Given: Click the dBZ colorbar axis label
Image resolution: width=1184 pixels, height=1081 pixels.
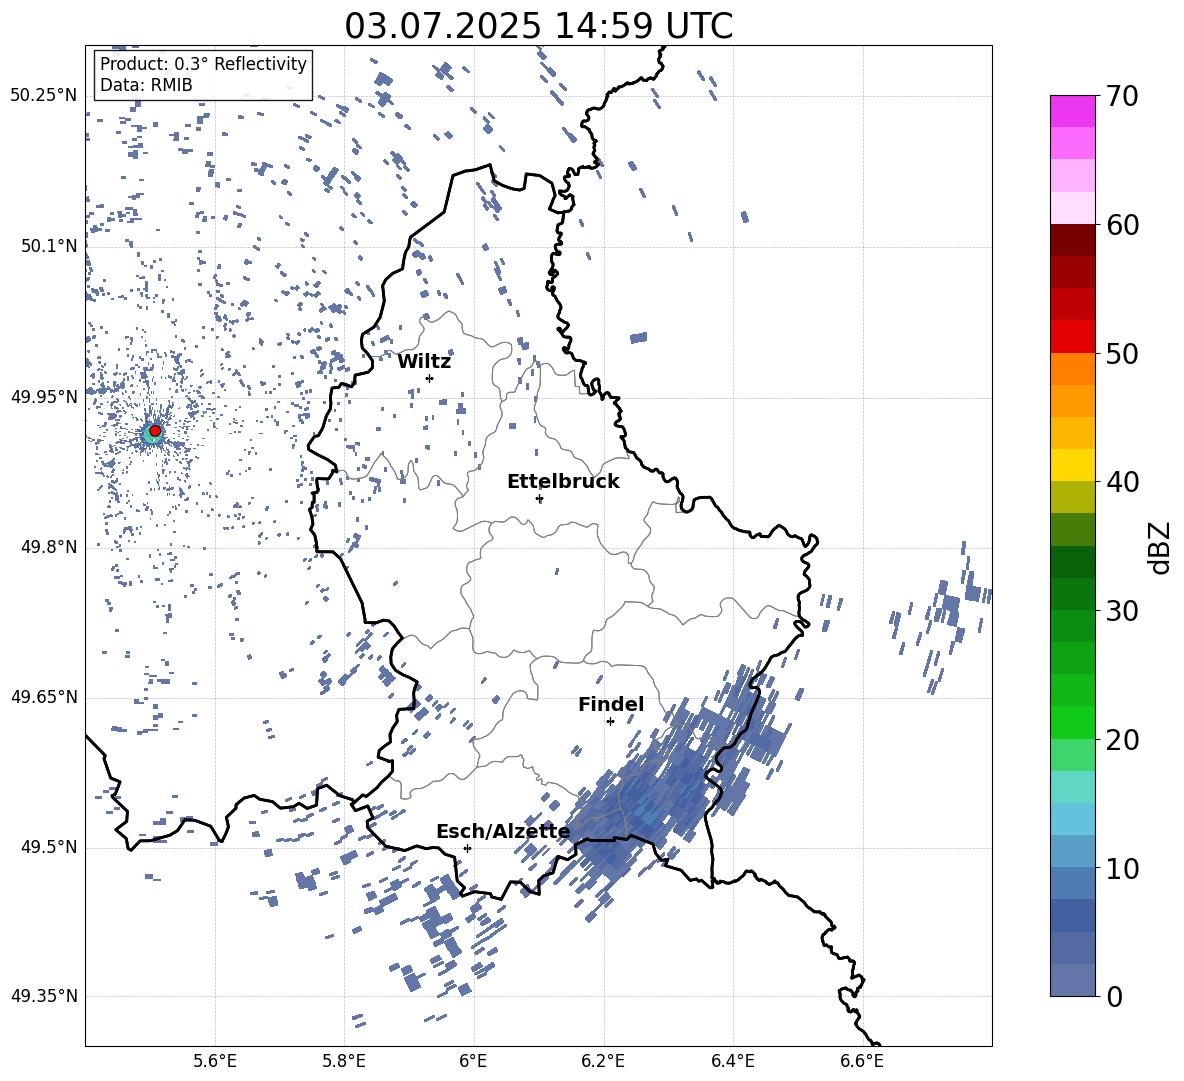Looking at the screenshot, I should (1160, 548).
